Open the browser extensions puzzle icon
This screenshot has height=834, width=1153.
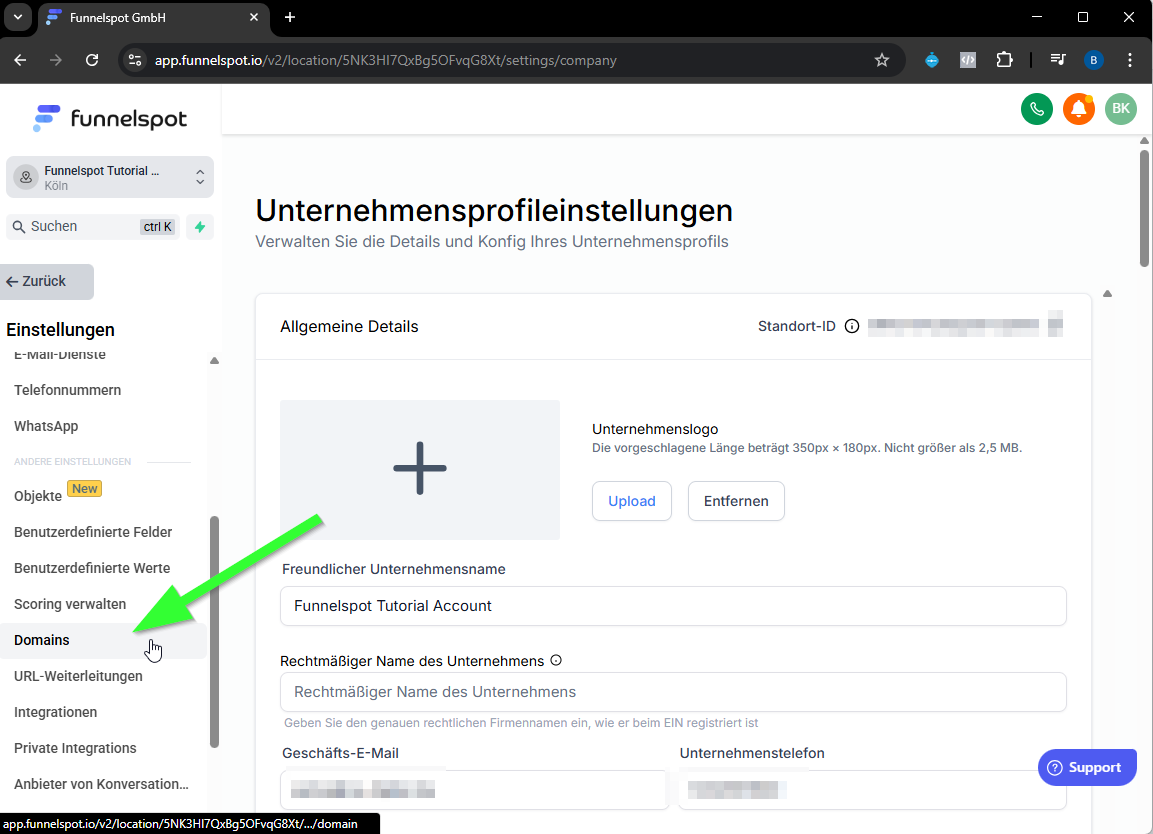pos(1004,60)
